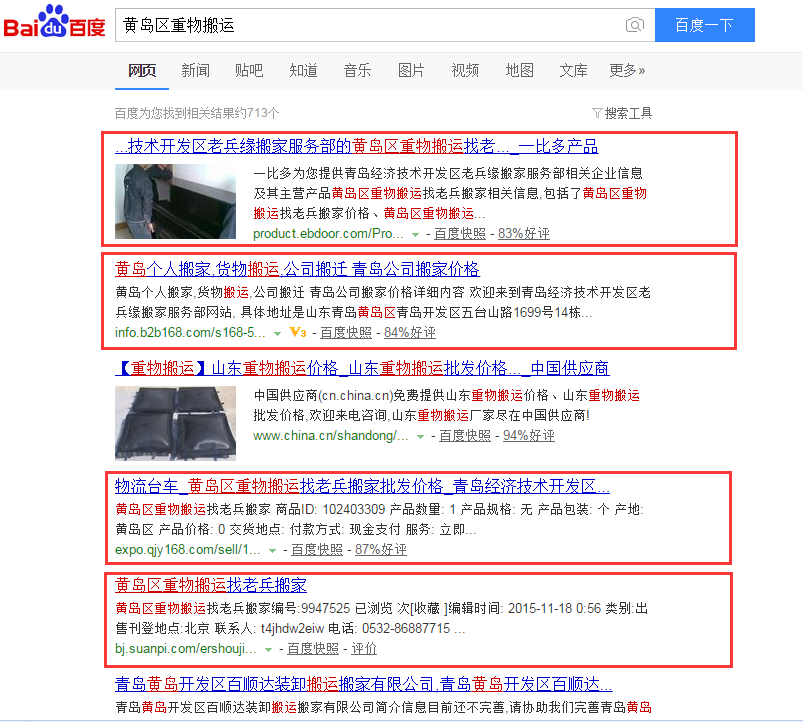Expand dropdown arrow beside expo.qjy168.com URL
Viewport: 803px width, 722px height.
272,550
